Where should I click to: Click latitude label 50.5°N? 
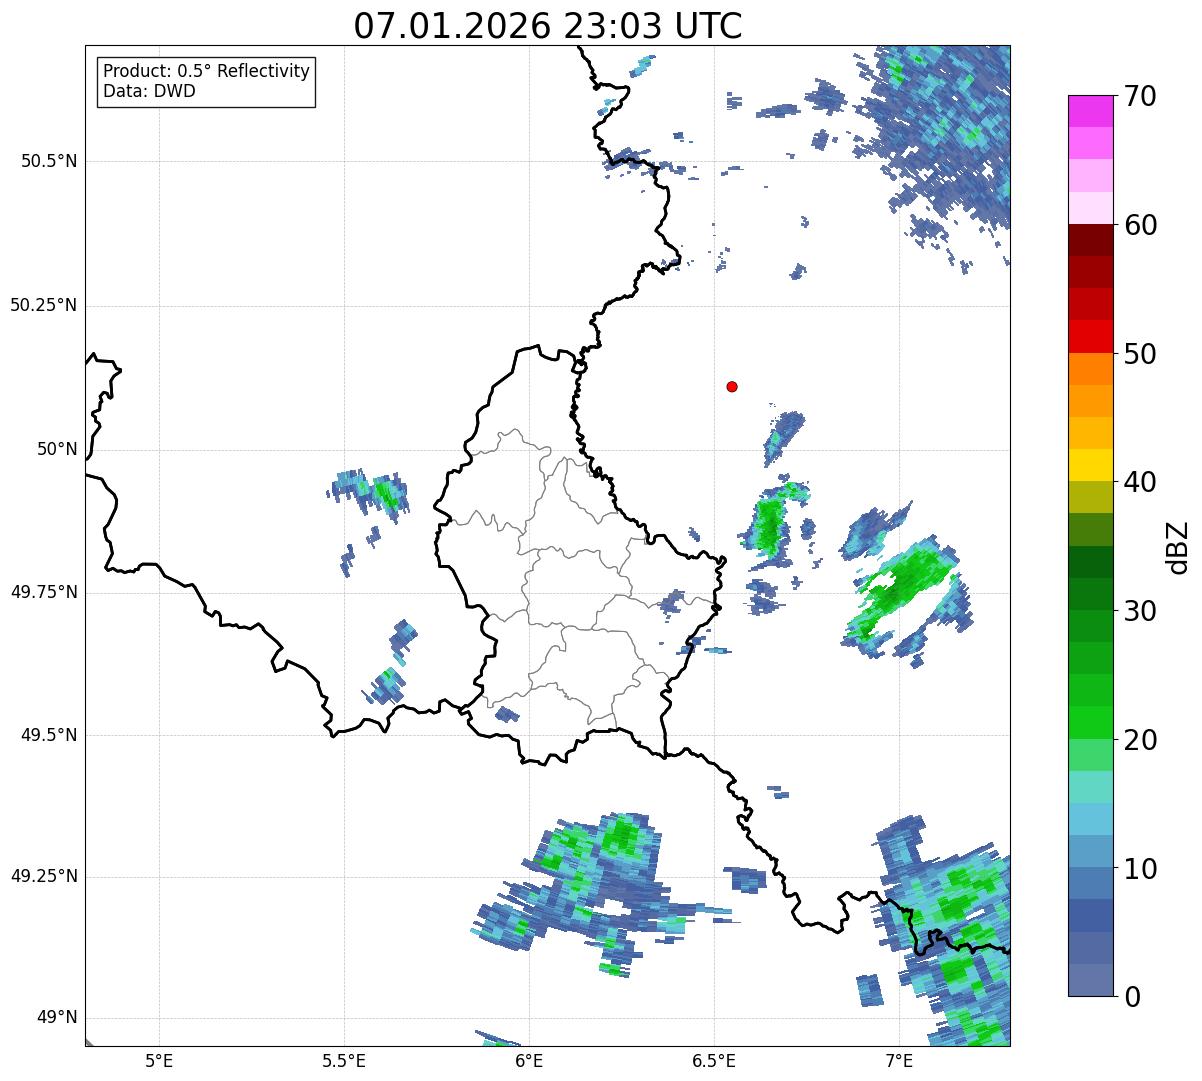tap(49, 162)
